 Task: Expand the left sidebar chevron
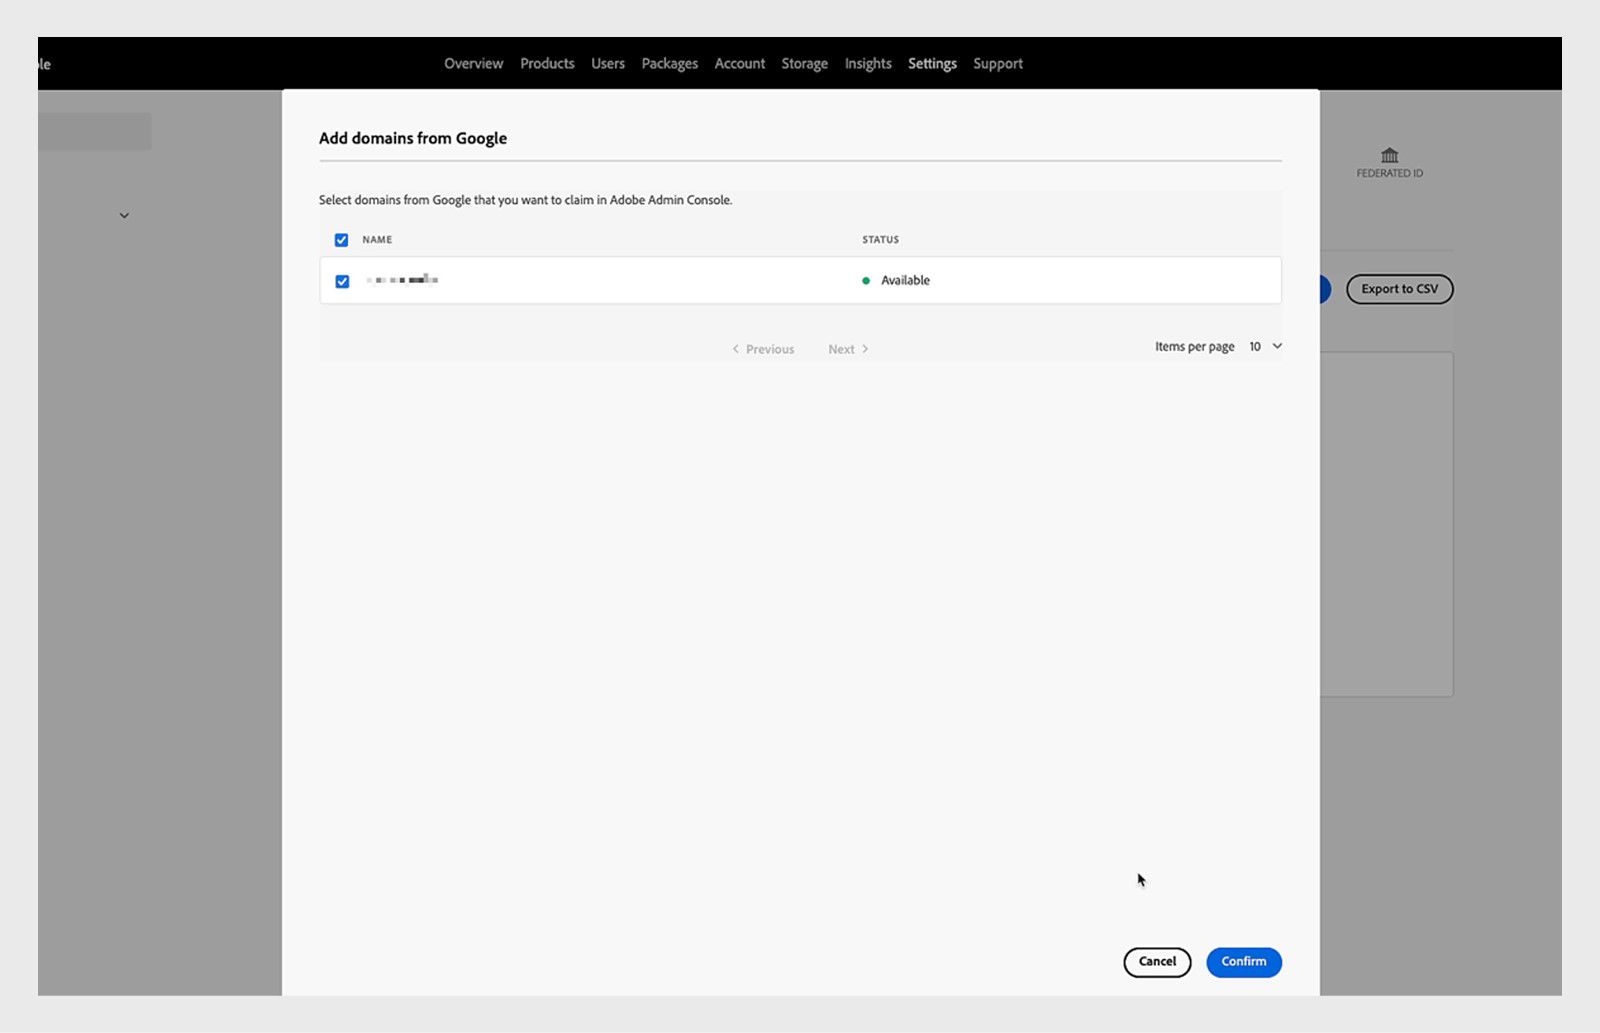(124, 215)
